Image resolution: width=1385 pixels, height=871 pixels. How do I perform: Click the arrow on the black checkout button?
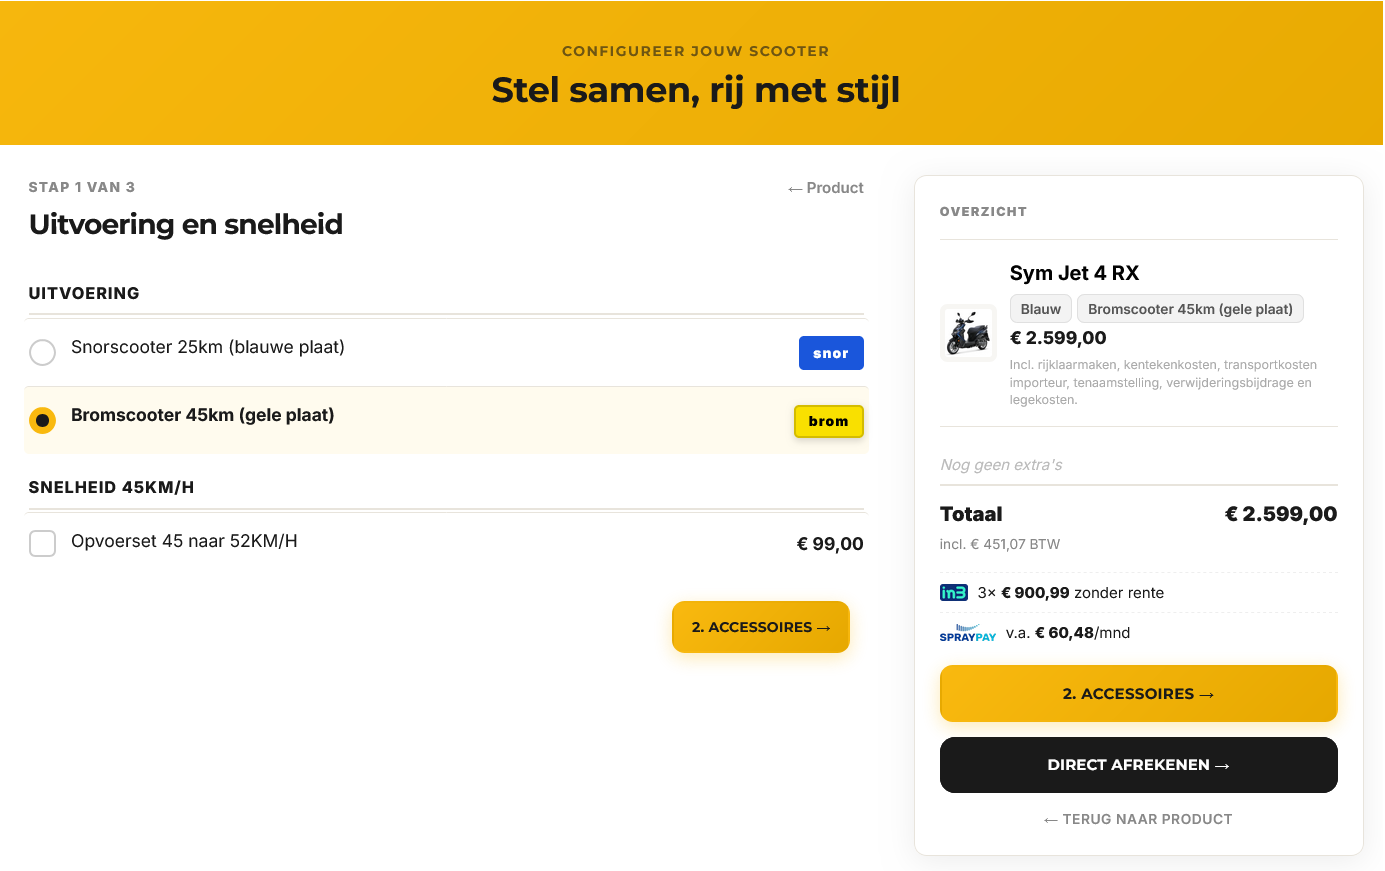1221,764
